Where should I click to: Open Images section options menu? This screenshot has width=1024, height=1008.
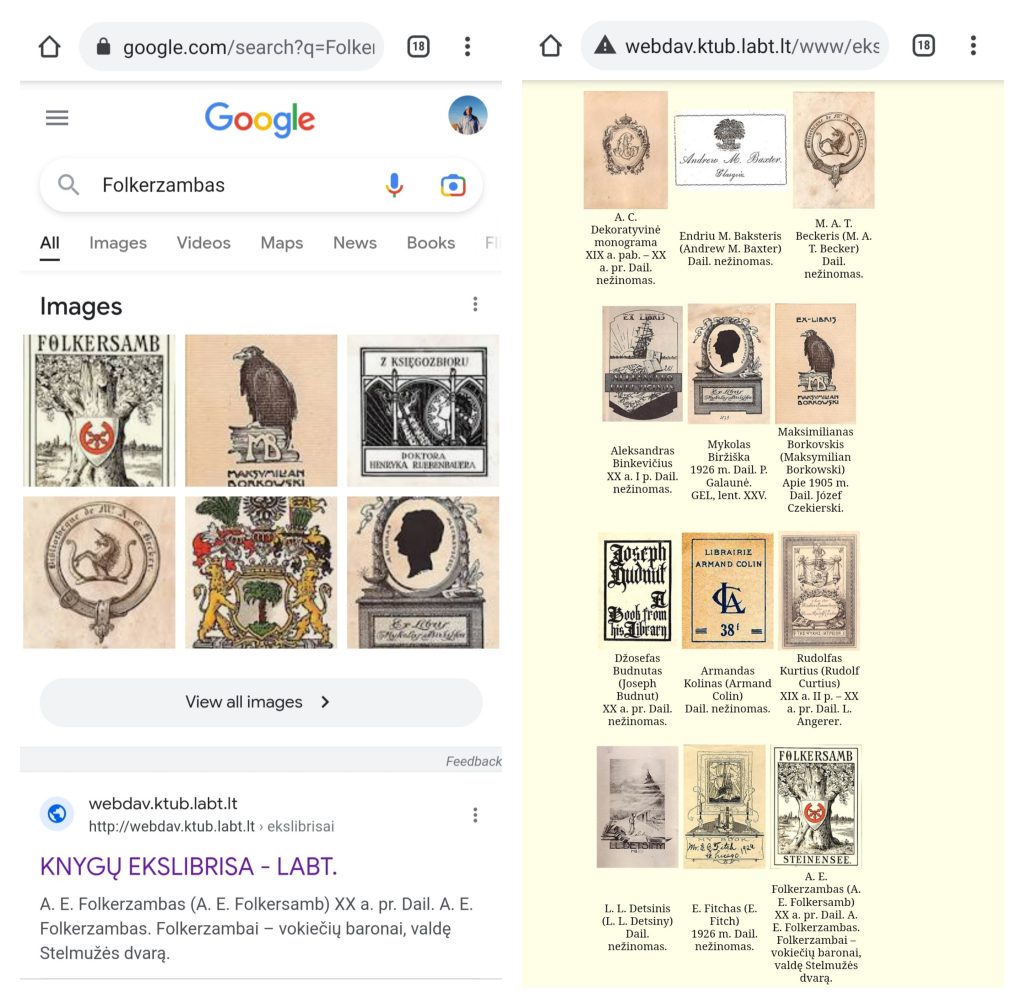tap(475, 304)
